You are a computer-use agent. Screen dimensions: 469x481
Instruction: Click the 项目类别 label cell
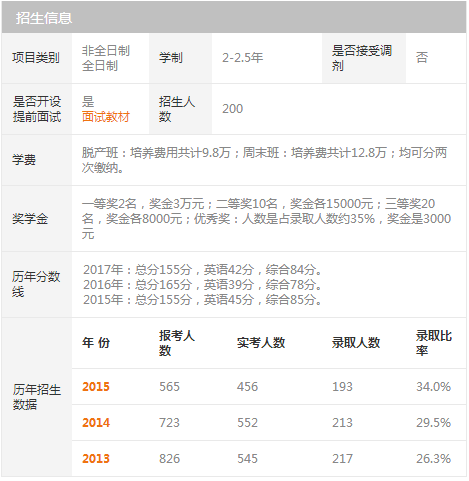coord(37,58)
